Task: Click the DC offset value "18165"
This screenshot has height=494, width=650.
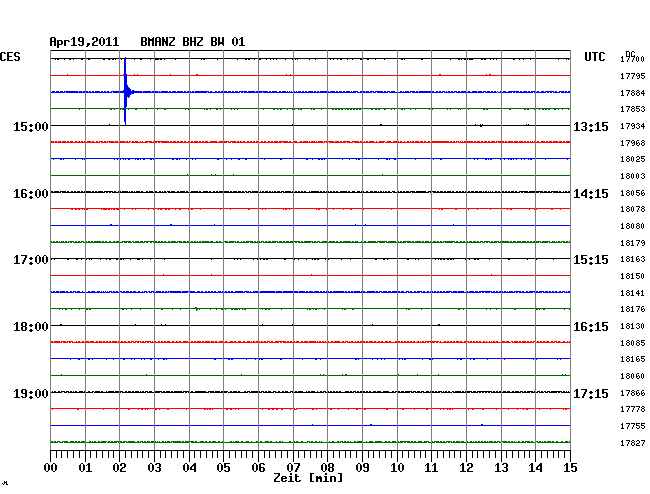Action: pyautogui.click(x=633, y=359)
